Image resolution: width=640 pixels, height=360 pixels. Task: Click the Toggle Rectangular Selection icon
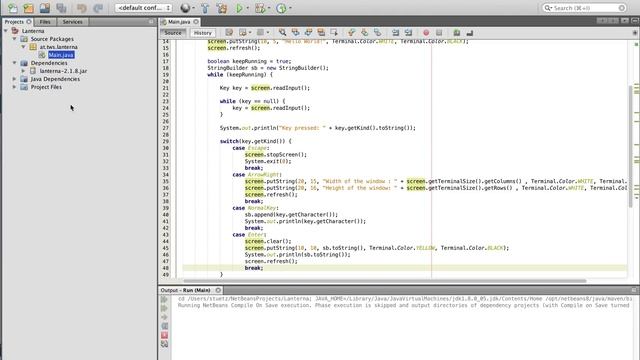coord(334,33)
